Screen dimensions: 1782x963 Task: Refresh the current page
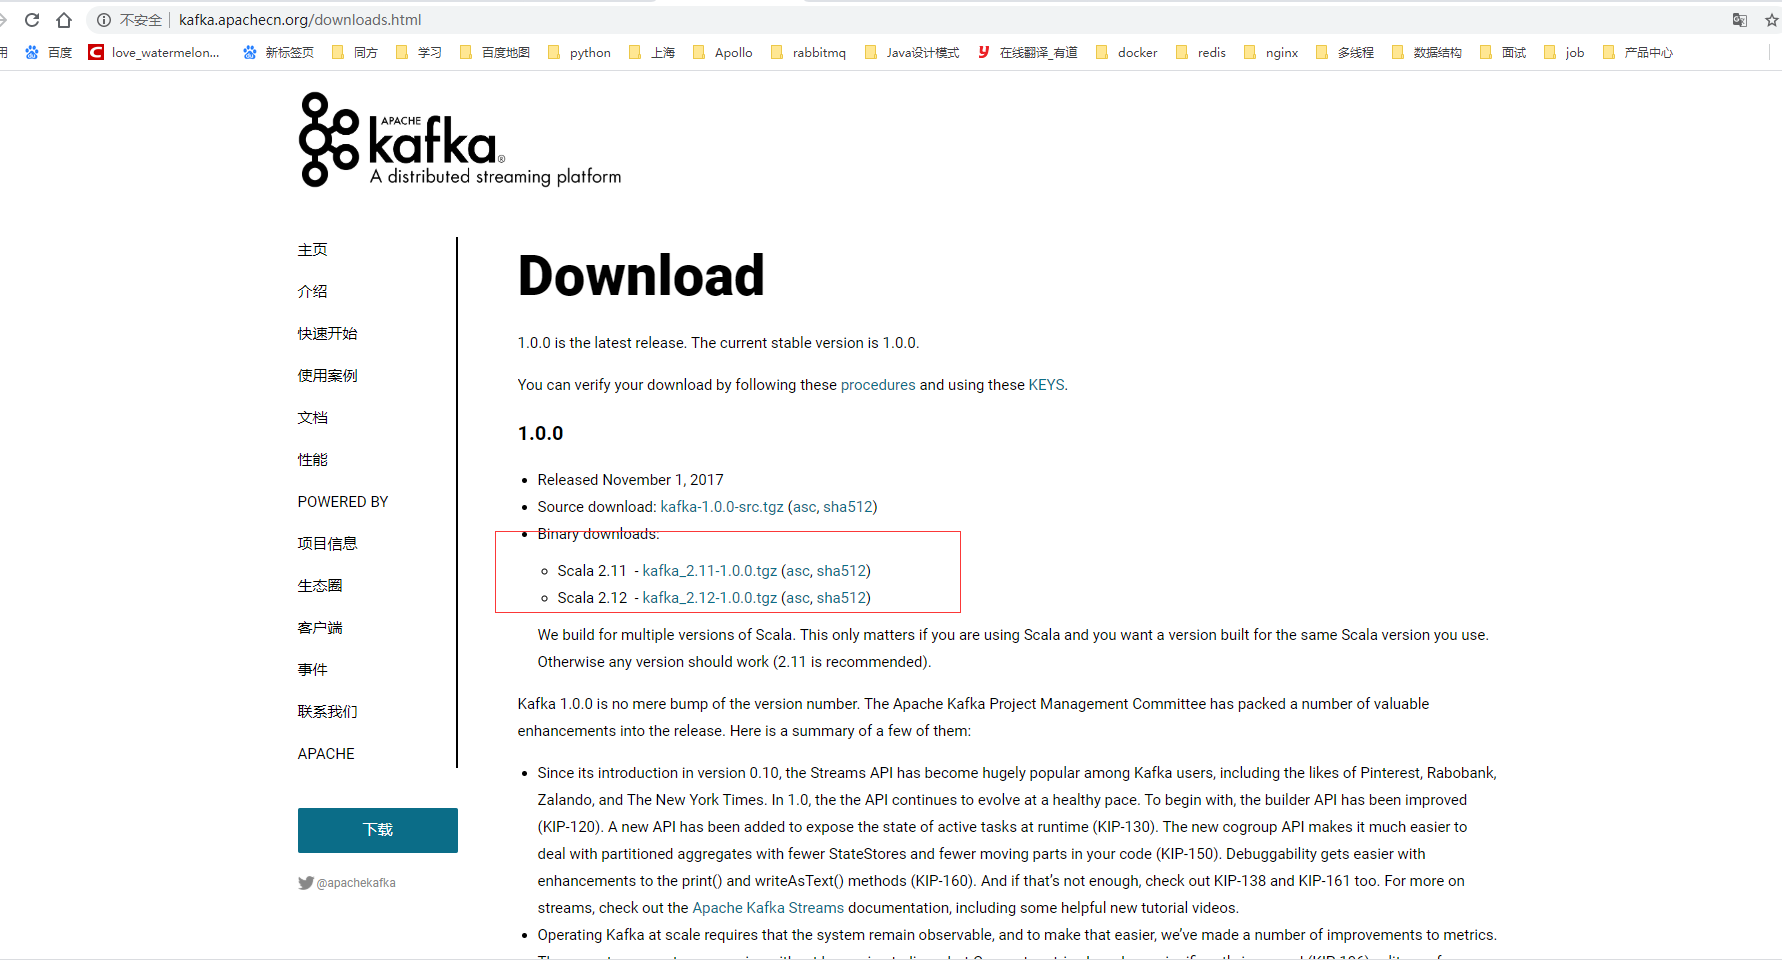click(x=31, y=19)
